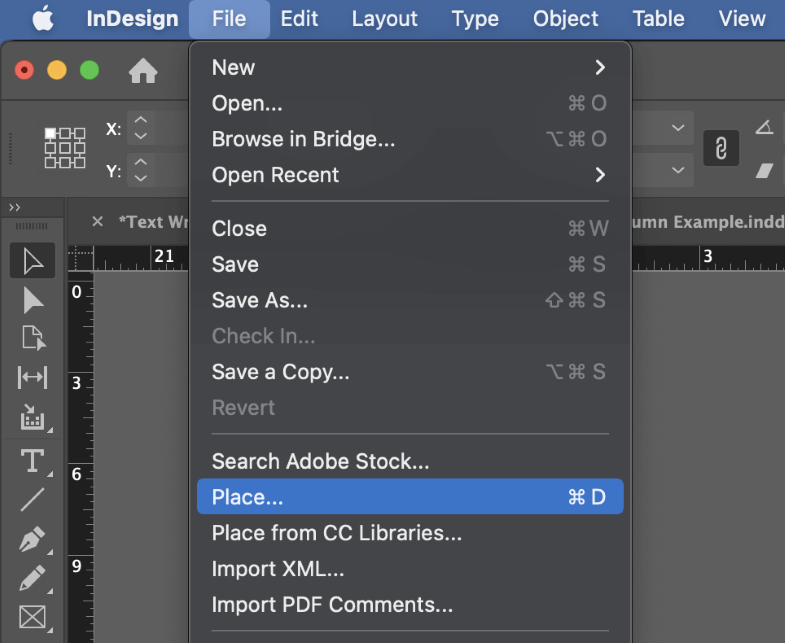Select the Line tool
785x643 pixels.
[33, 500]
